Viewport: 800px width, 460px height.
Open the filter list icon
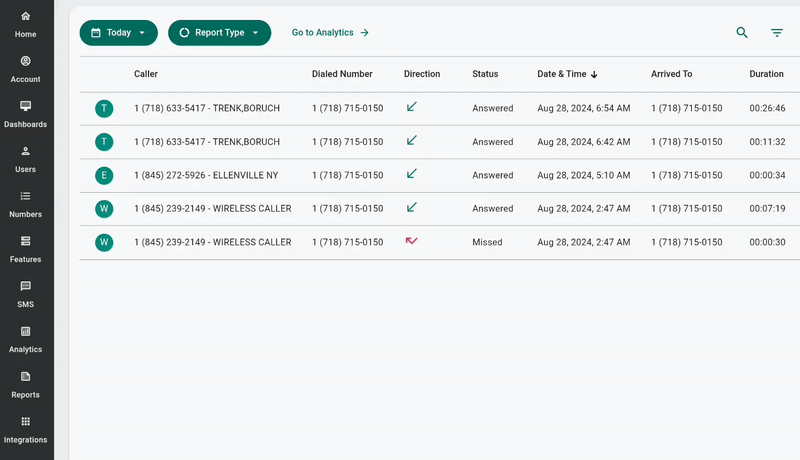[x=777, y=33]
